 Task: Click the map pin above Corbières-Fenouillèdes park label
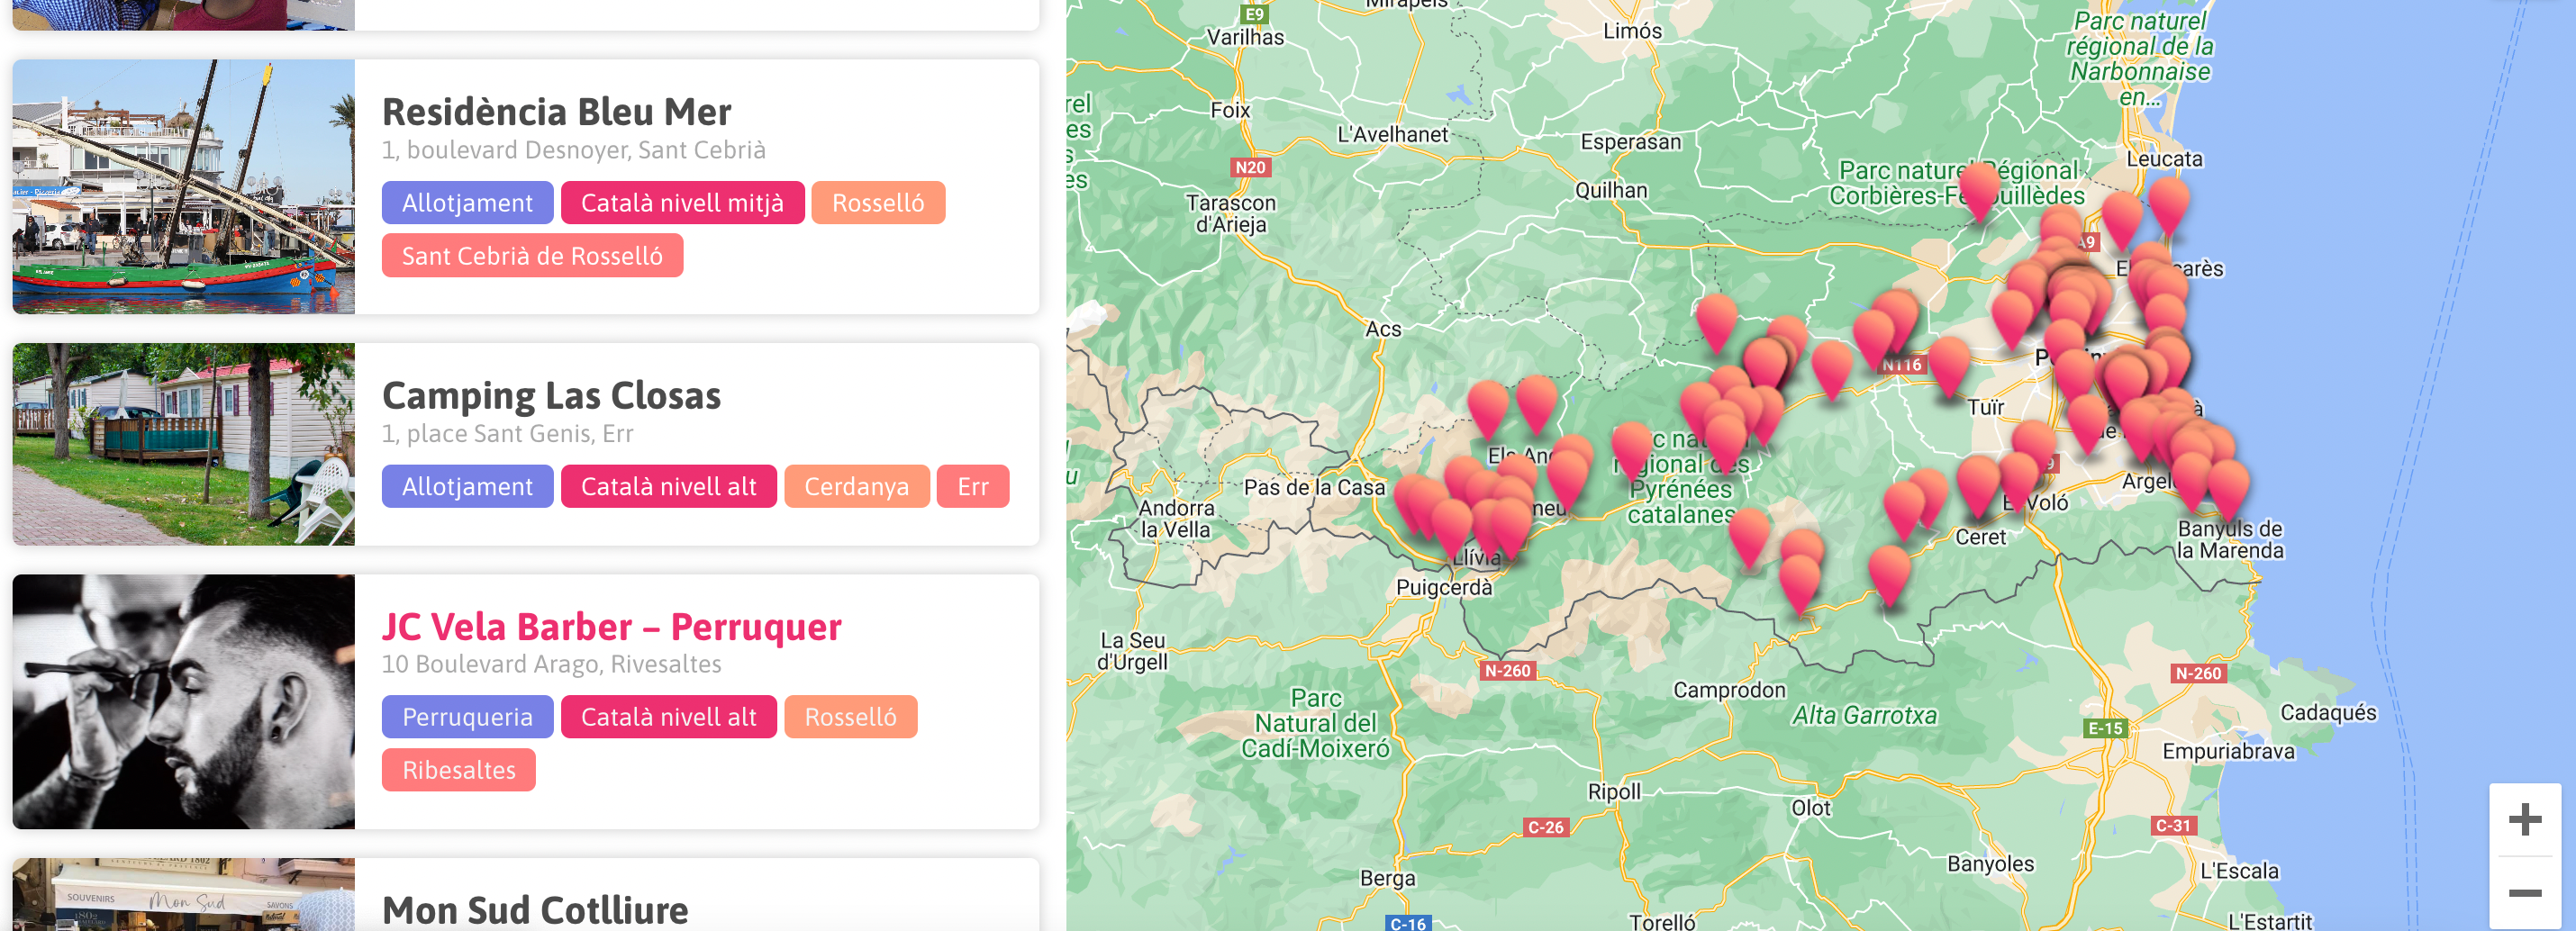(x=1979, y=190)
